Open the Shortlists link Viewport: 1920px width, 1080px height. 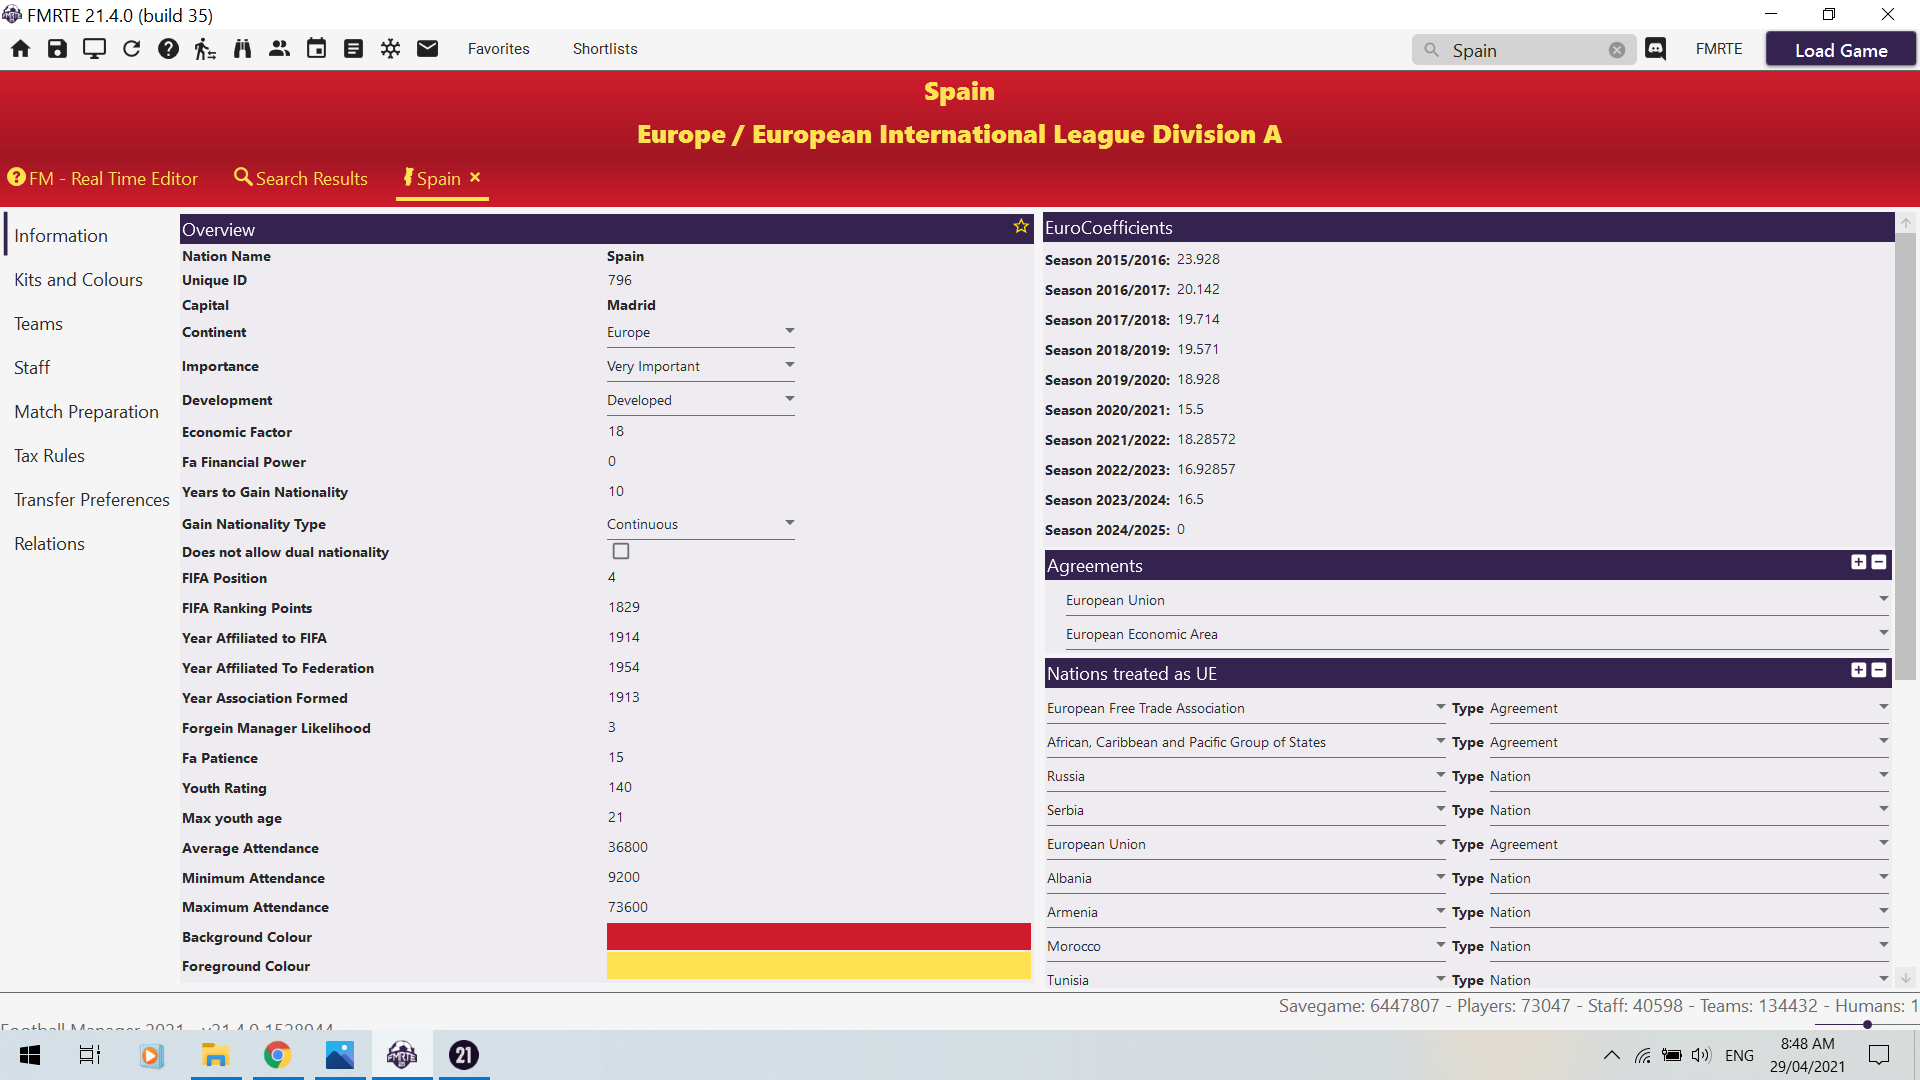pyautogui.click(x=604, y=49)
